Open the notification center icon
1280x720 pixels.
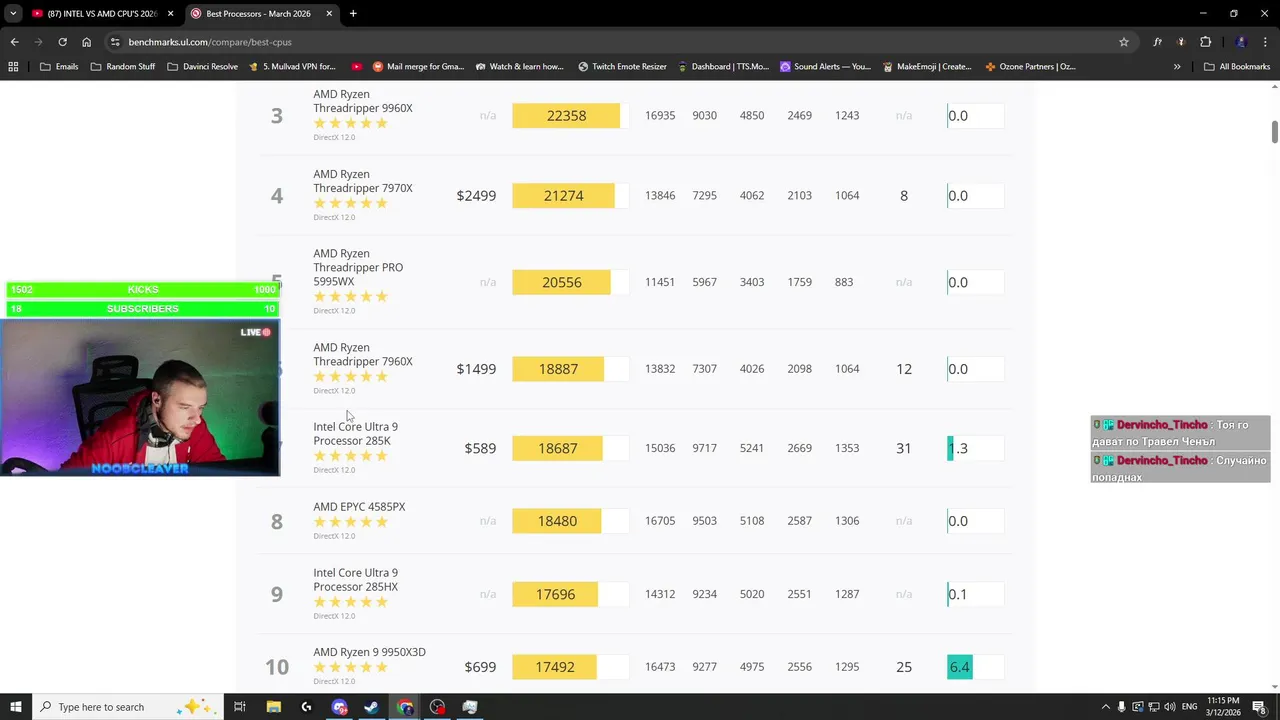(x=1259, y=707)
